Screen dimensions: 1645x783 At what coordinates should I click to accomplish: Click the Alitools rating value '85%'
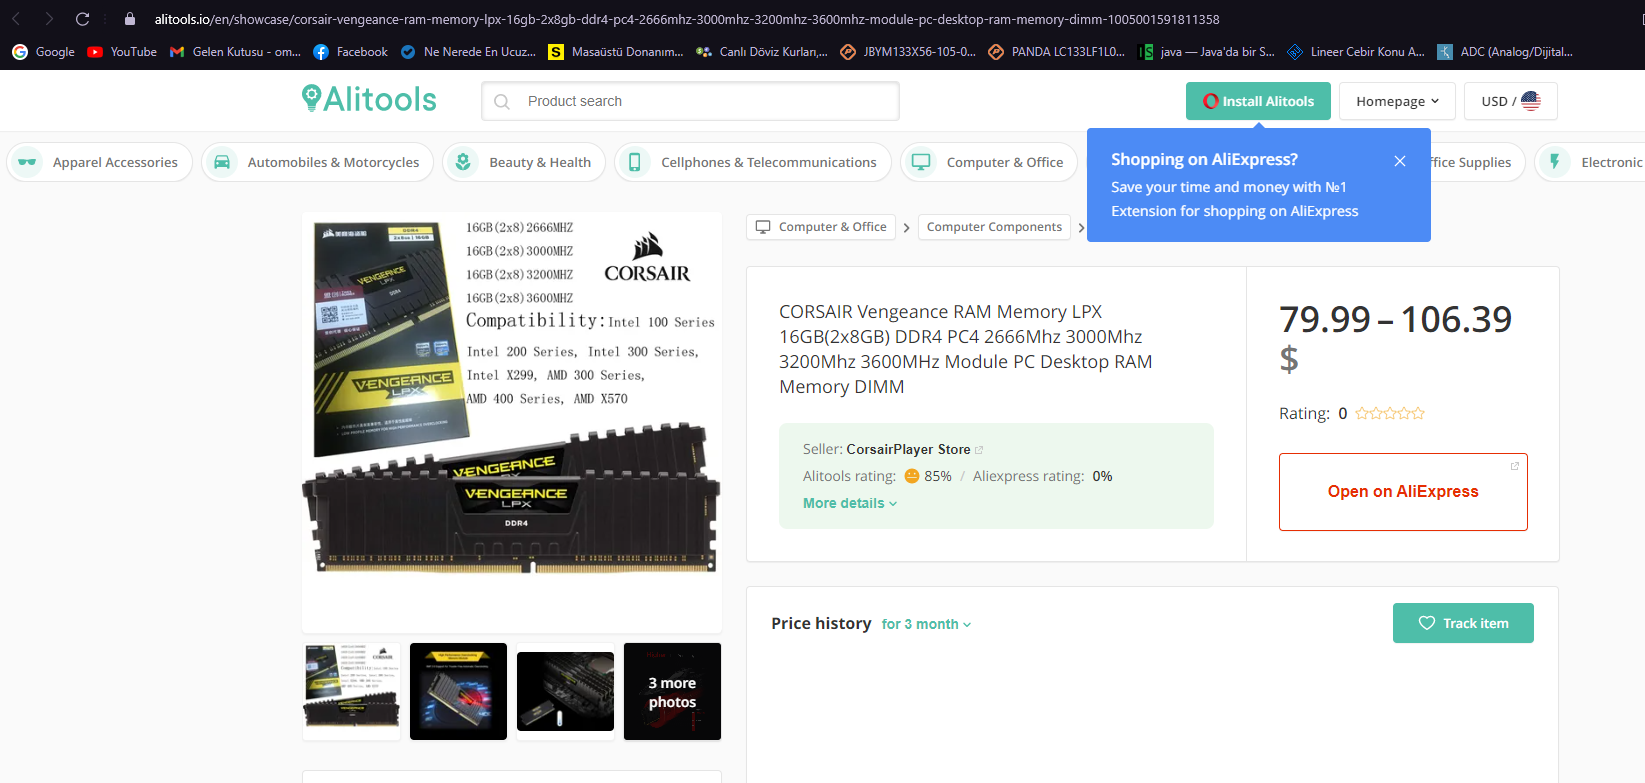938,476
